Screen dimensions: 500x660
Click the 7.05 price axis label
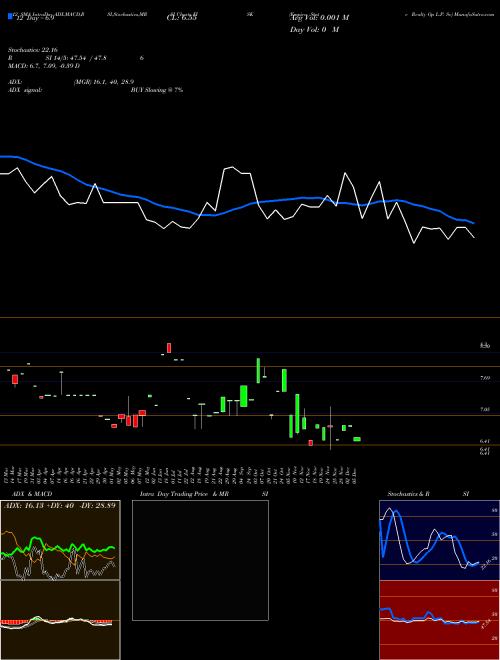coord(485,409)
